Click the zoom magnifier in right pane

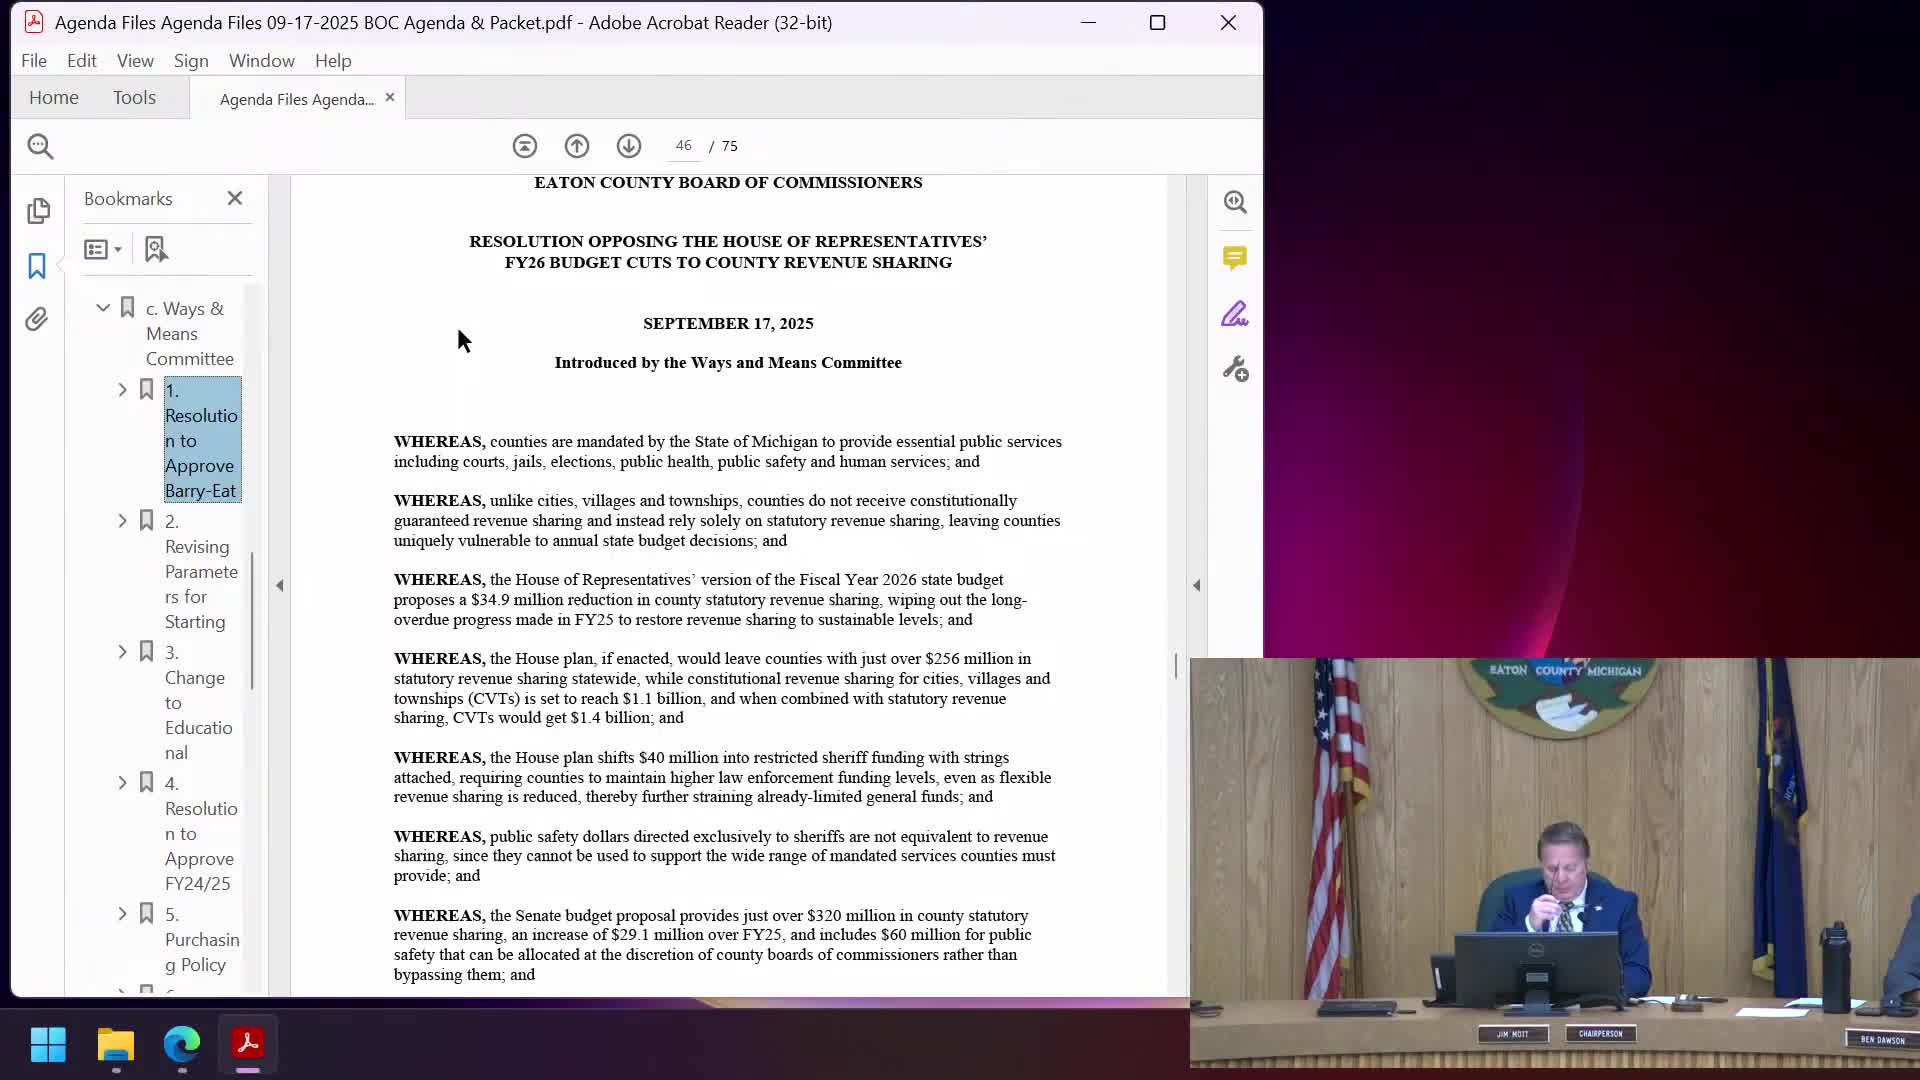coord(1235,202)
